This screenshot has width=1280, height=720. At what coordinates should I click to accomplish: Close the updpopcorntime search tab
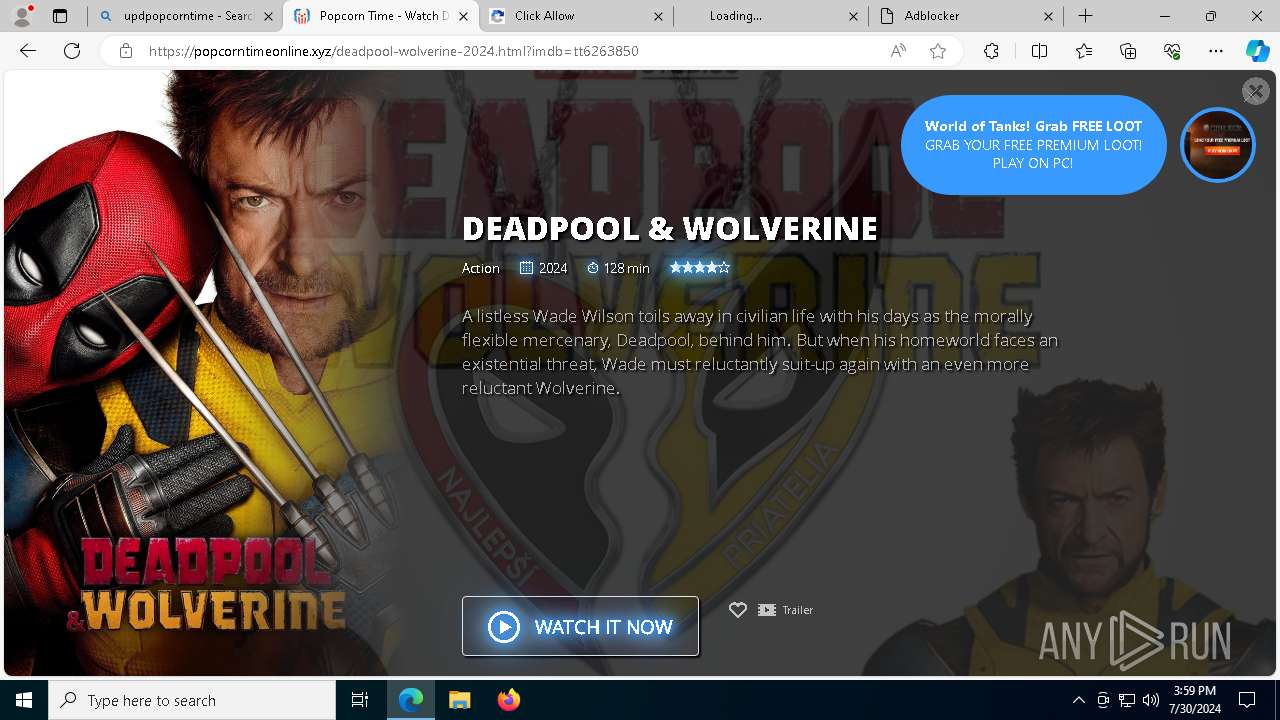pos(268,16)
